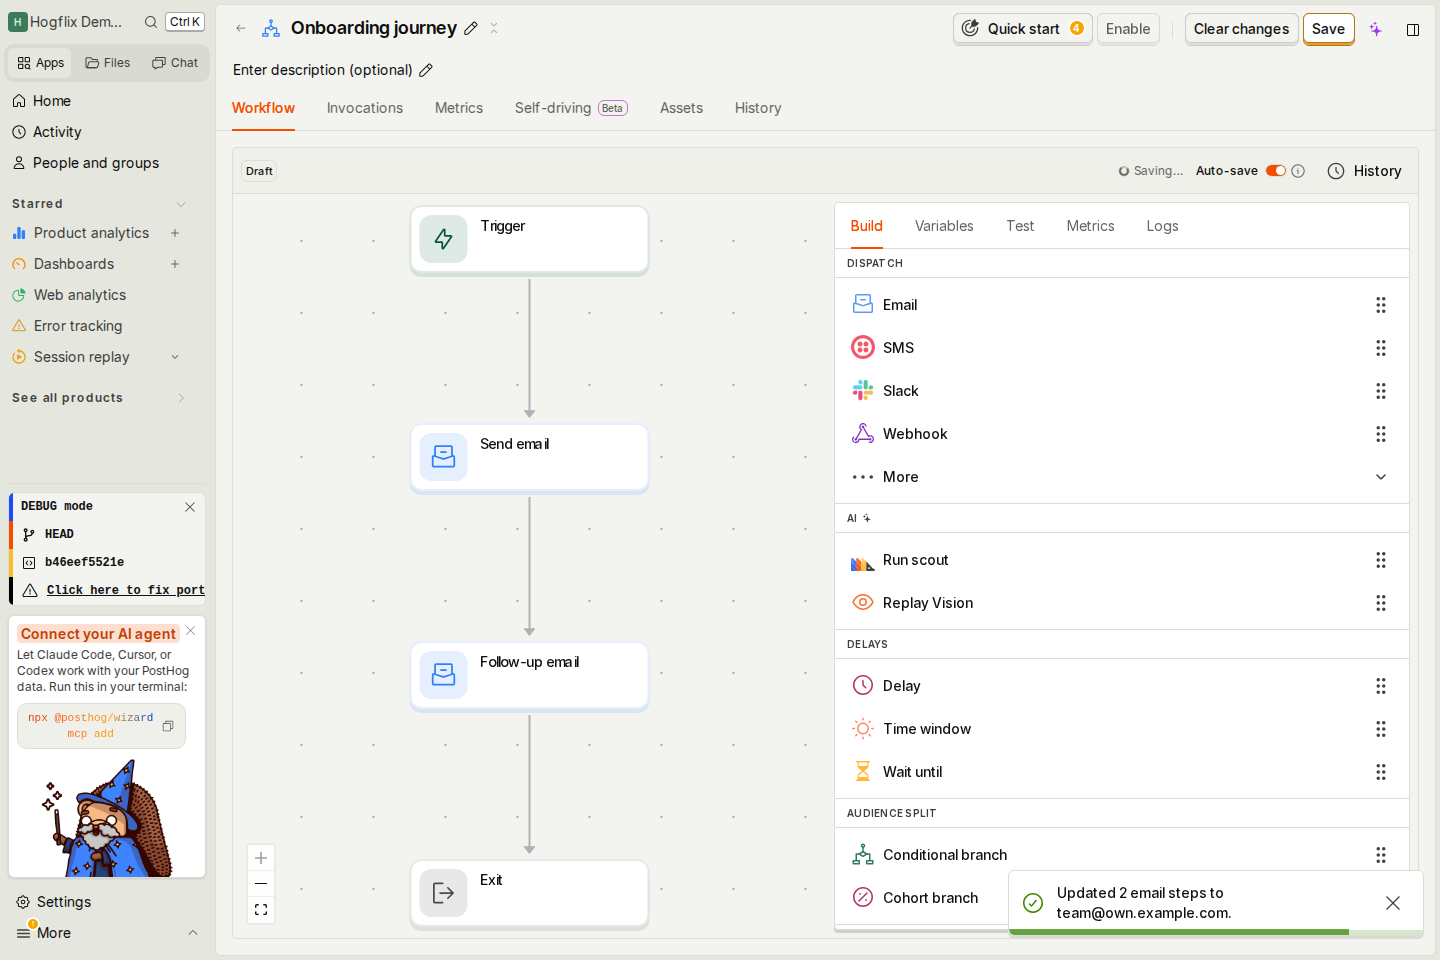Open the workflow title chevron dropdown

coord(494,28)
